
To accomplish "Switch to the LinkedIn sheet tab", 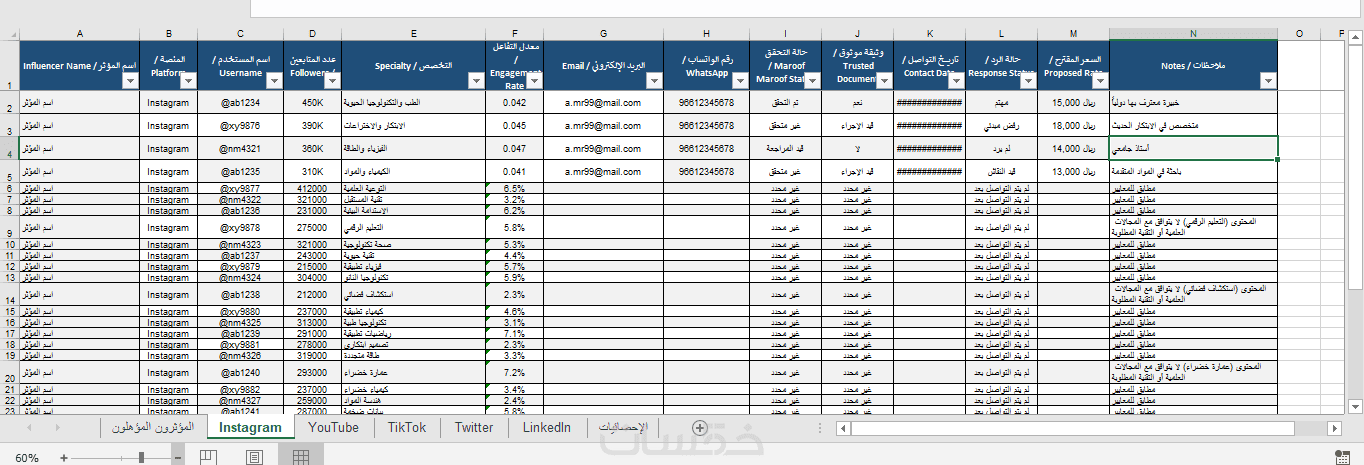I will click(x=546, y=427).
